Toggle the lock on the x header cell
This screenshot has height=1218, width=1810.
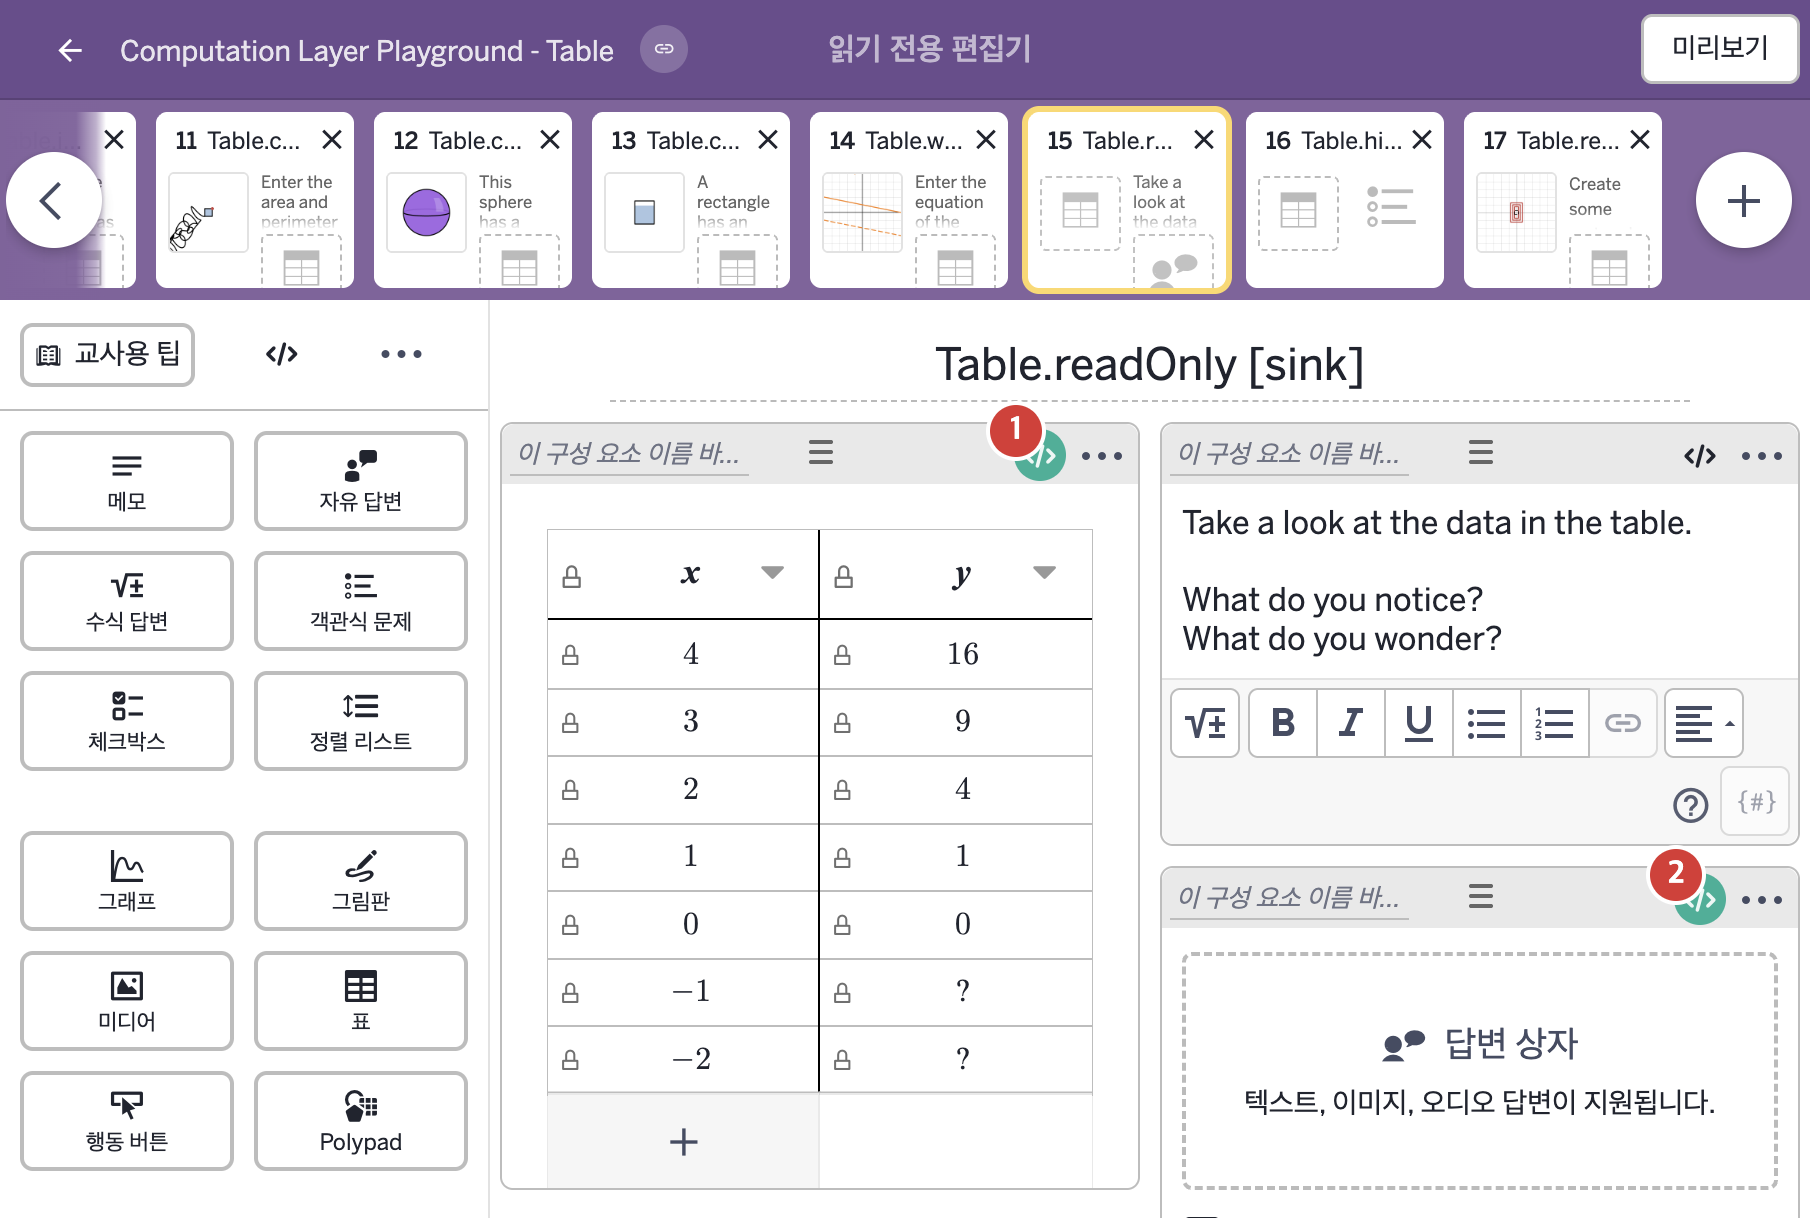point(572,576)
